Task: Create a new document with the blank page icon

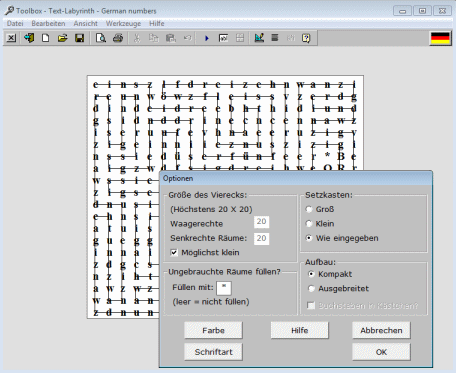Action: tap(46, 38)
